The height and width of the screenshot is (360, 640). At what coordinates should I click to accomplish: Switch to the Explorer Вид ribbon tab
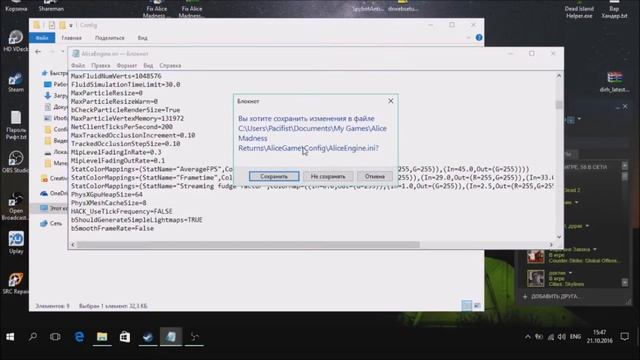pyautogui.click(x=142, y=38)
